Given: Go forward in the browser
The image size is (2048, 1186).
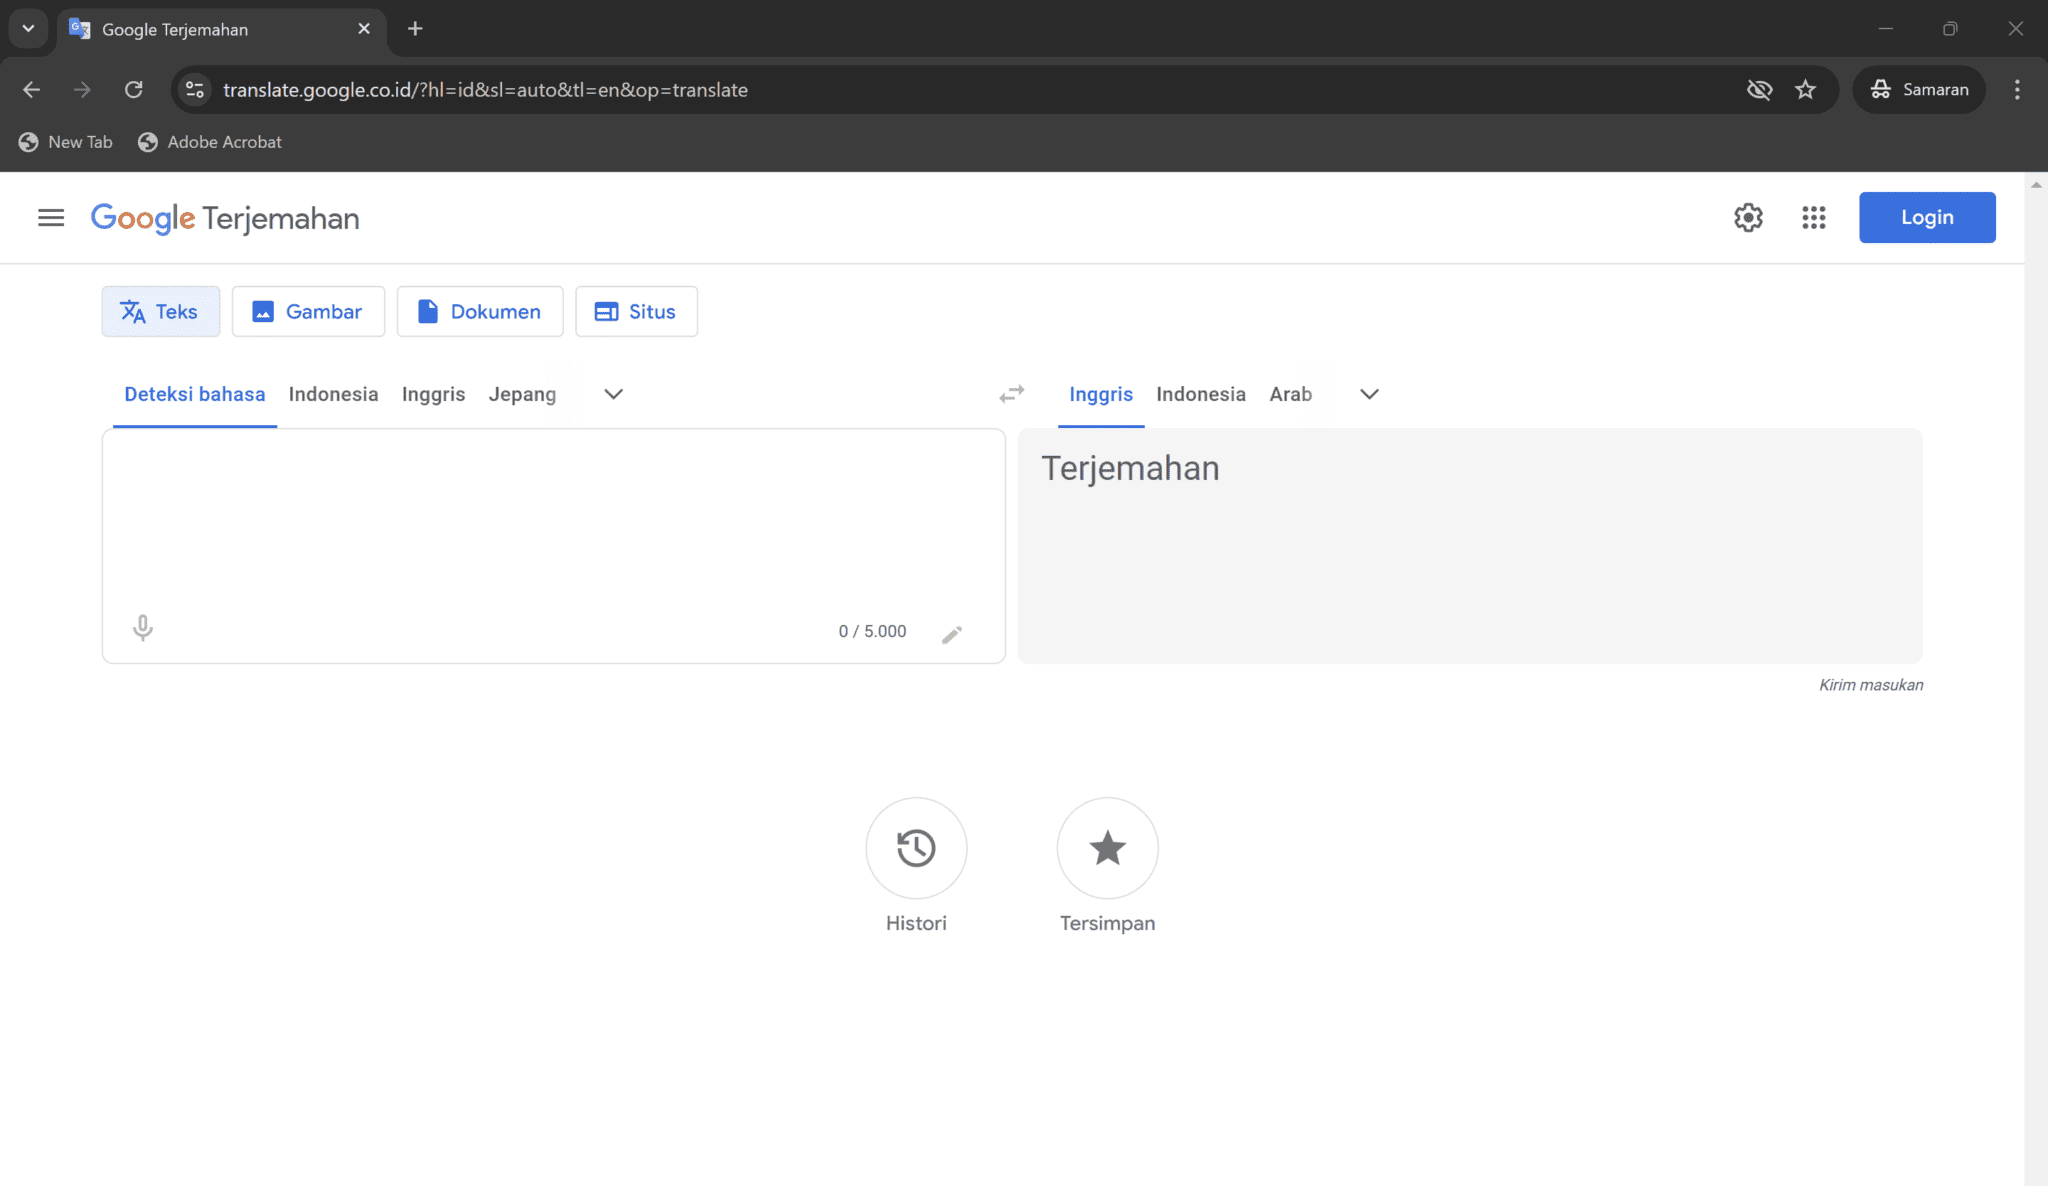Looking at the screenshot, I should 82,90.
